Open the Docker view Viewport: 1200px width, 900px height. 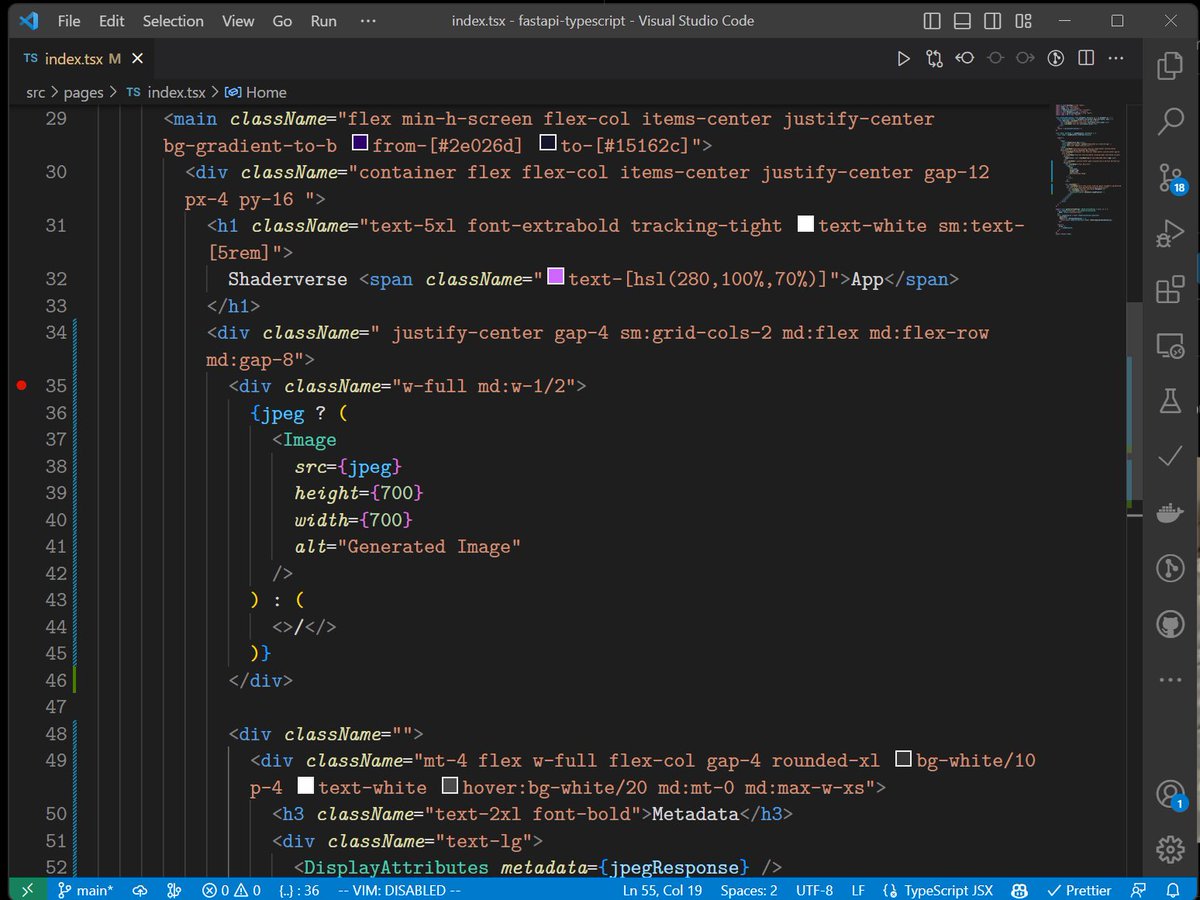1170,513
